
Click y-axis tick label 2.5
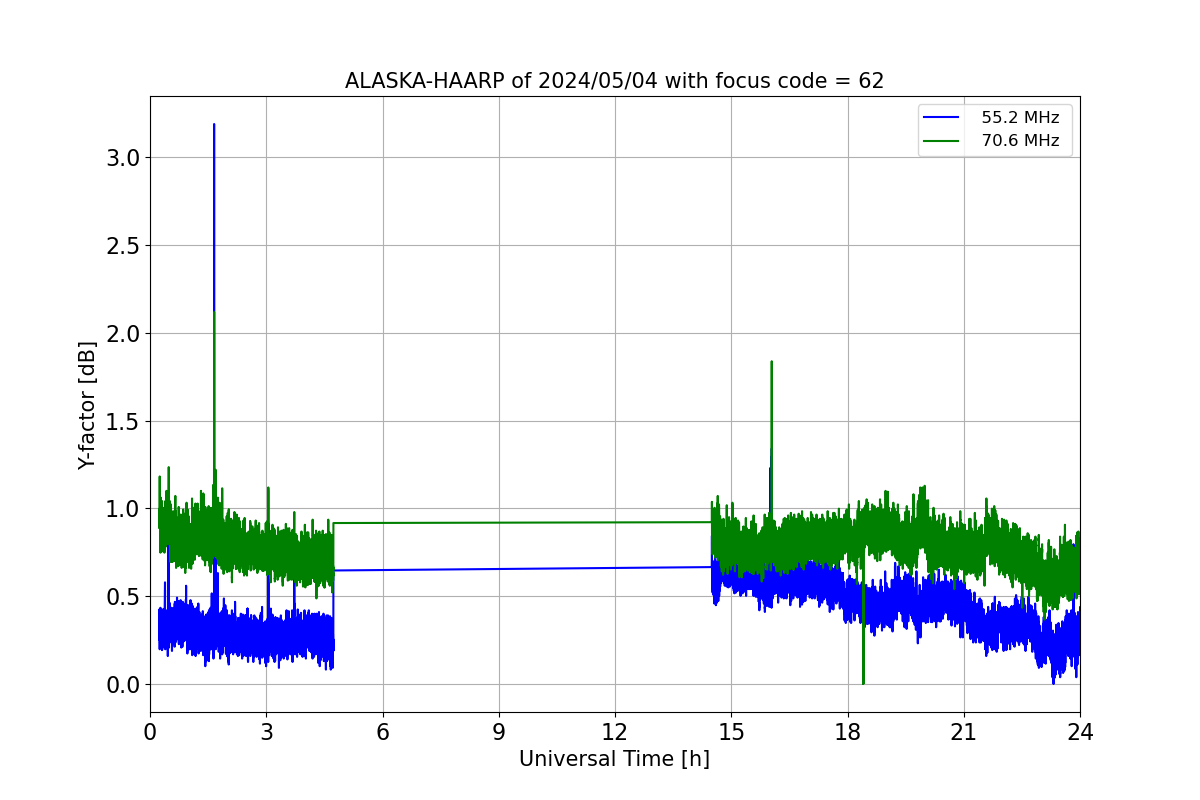tap(123, 246)
